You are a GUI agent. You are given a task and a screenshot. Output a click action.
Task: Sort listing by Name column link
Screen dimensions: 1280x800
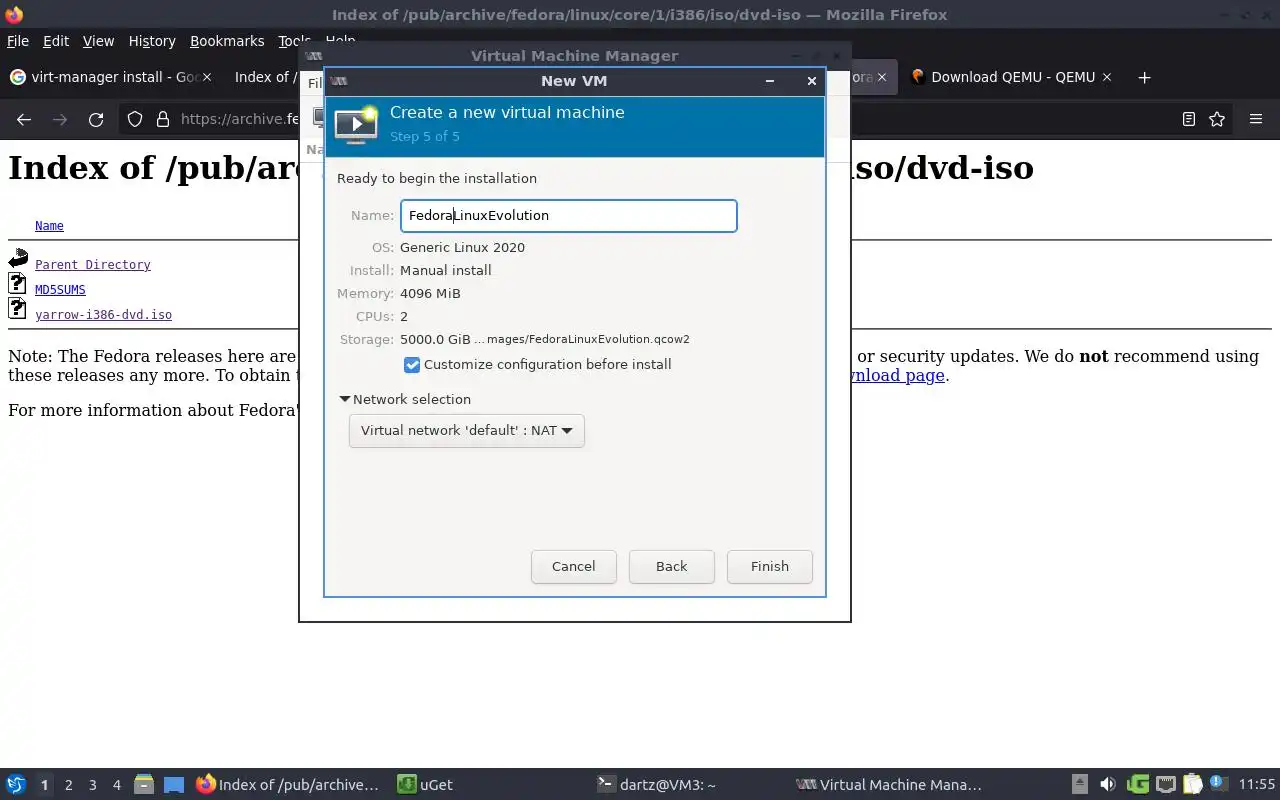tap(49, 226)
